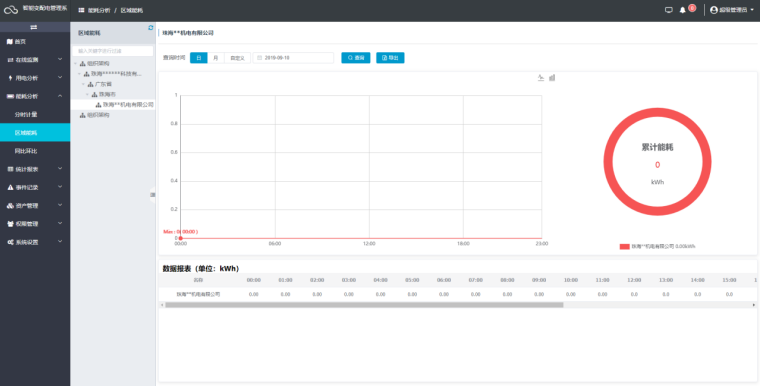Viewport: 761px width, 386px height.
Task: Expand the 系统设置 menu chevron
Action: tap(60, 241)
